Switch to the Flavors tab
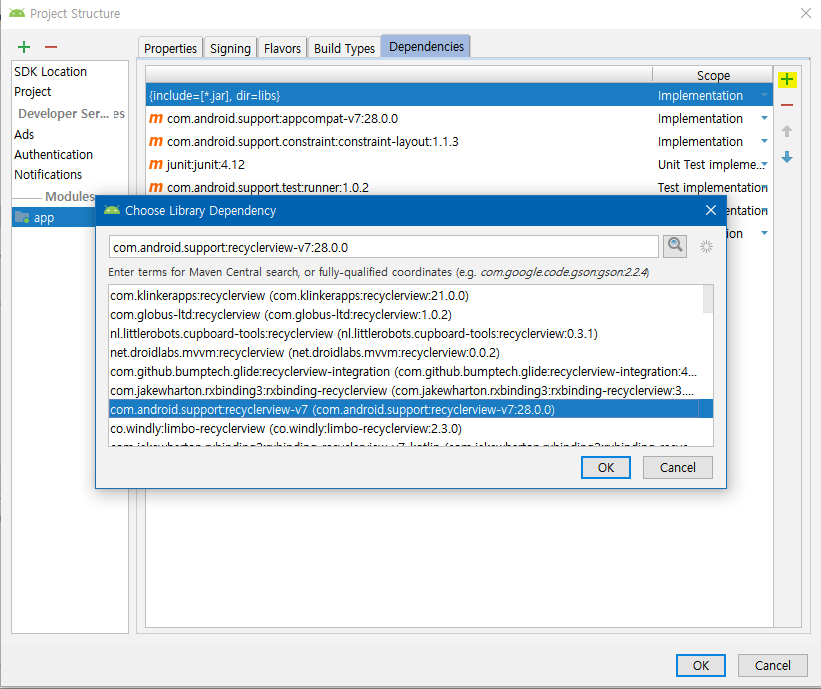Screen dimensions: 821x689 pyautogui.click(x=282, y=48)
